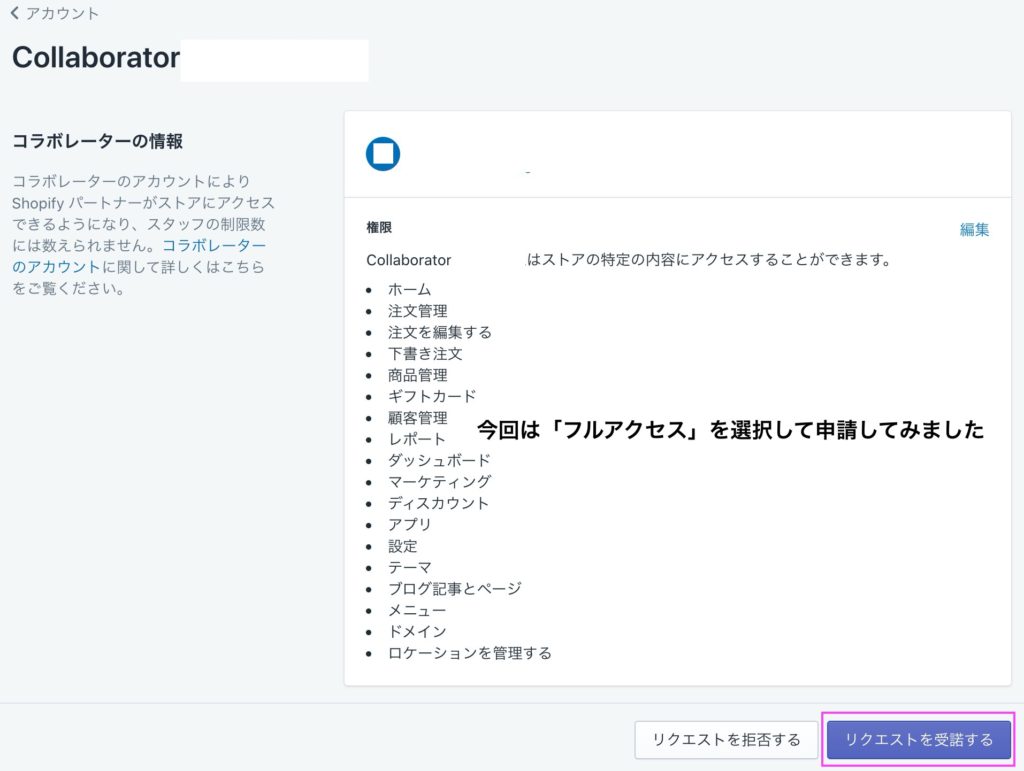Go back via the アカウント breadcrumb
The image size is (1024, 771).
click(62, 14)
